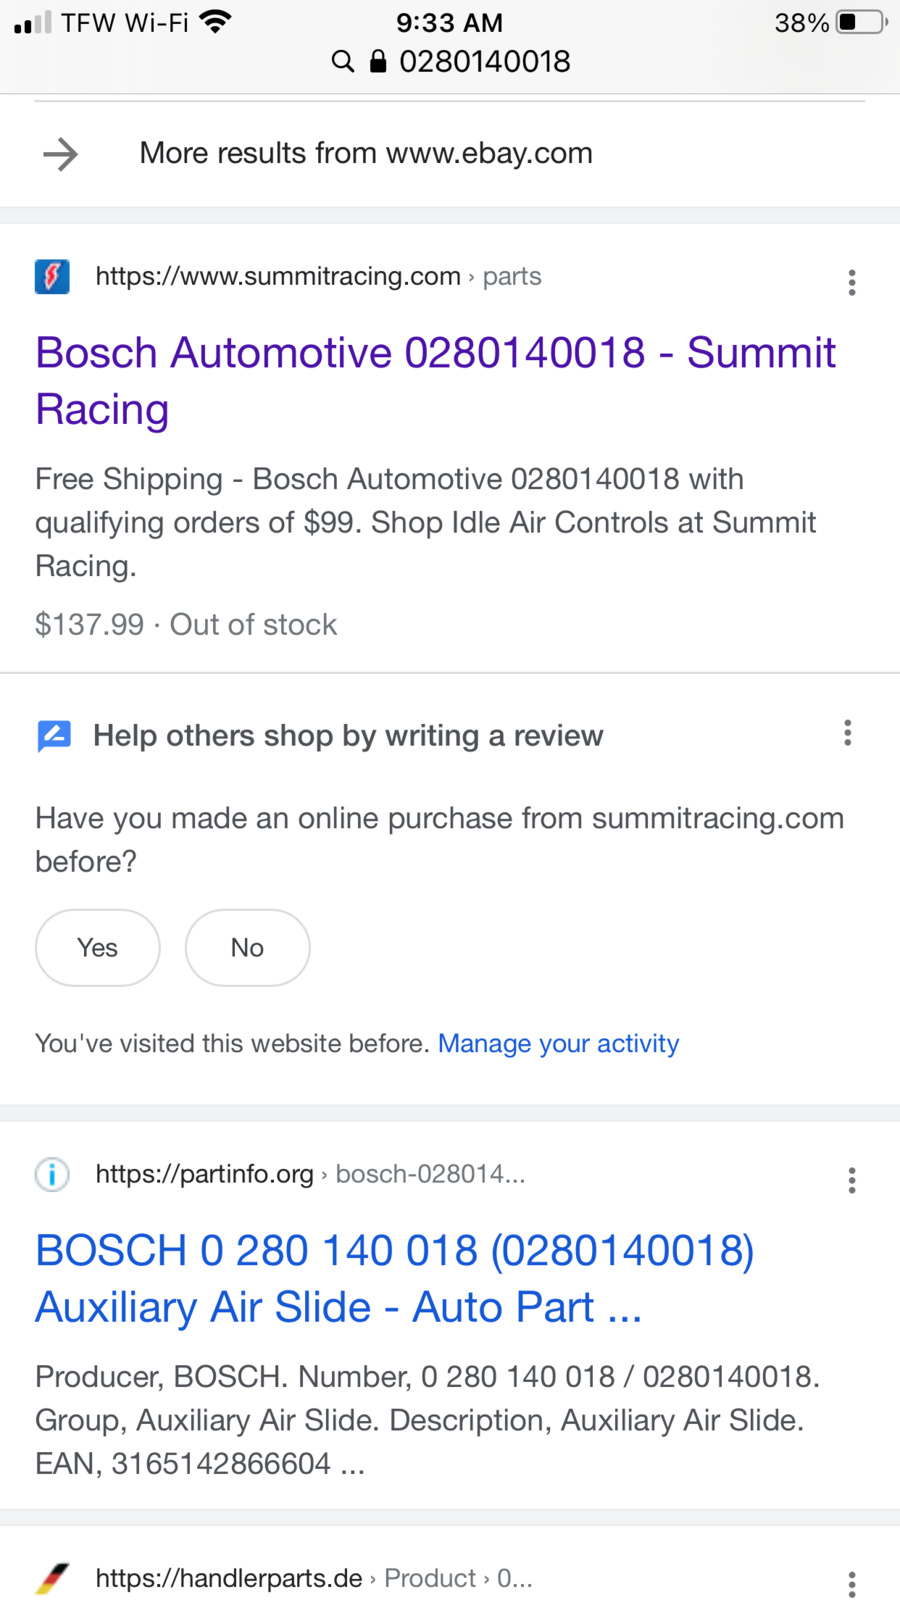The width and height of the screenshot is (900, 1600).
Task: Answer No to online purchase question
Action: coord(247,947)
